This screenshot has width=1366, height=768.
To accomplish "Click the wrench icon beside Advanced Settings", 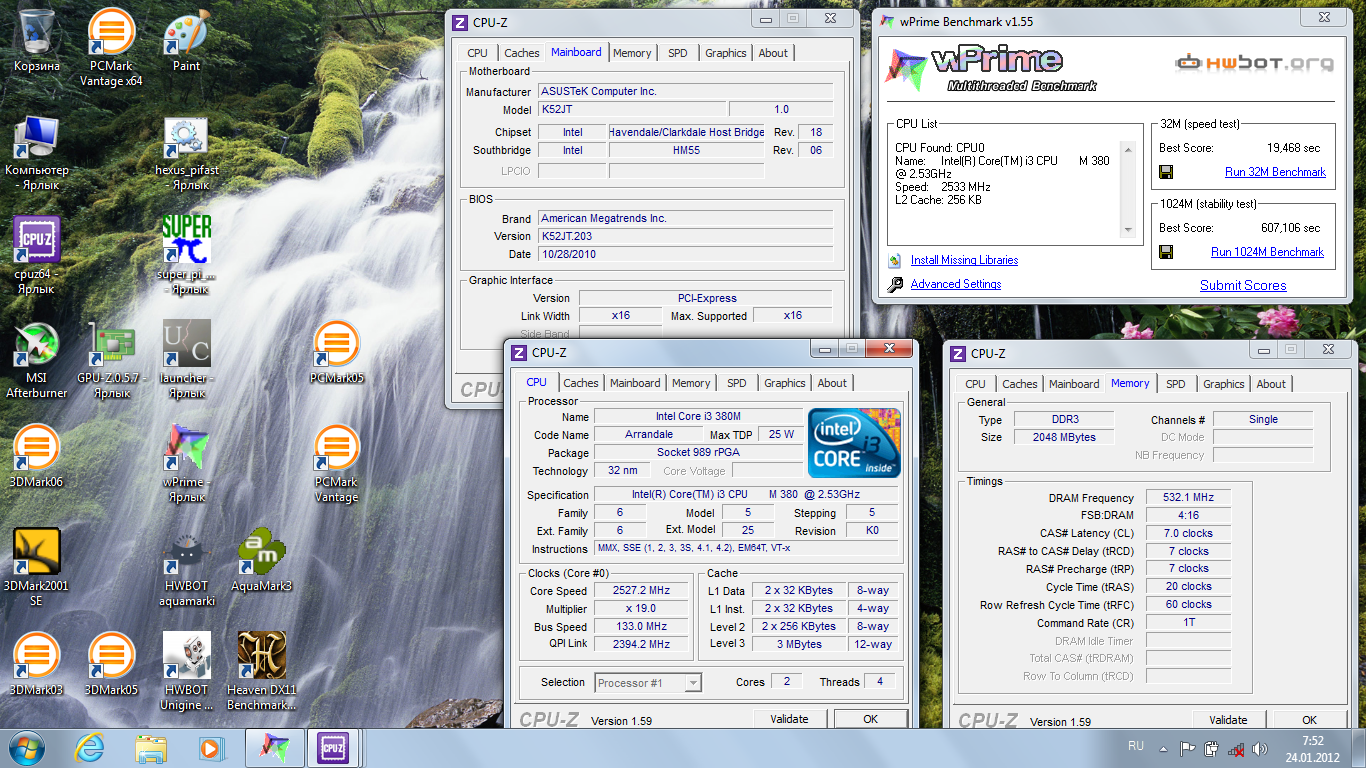I will [895, 284].
